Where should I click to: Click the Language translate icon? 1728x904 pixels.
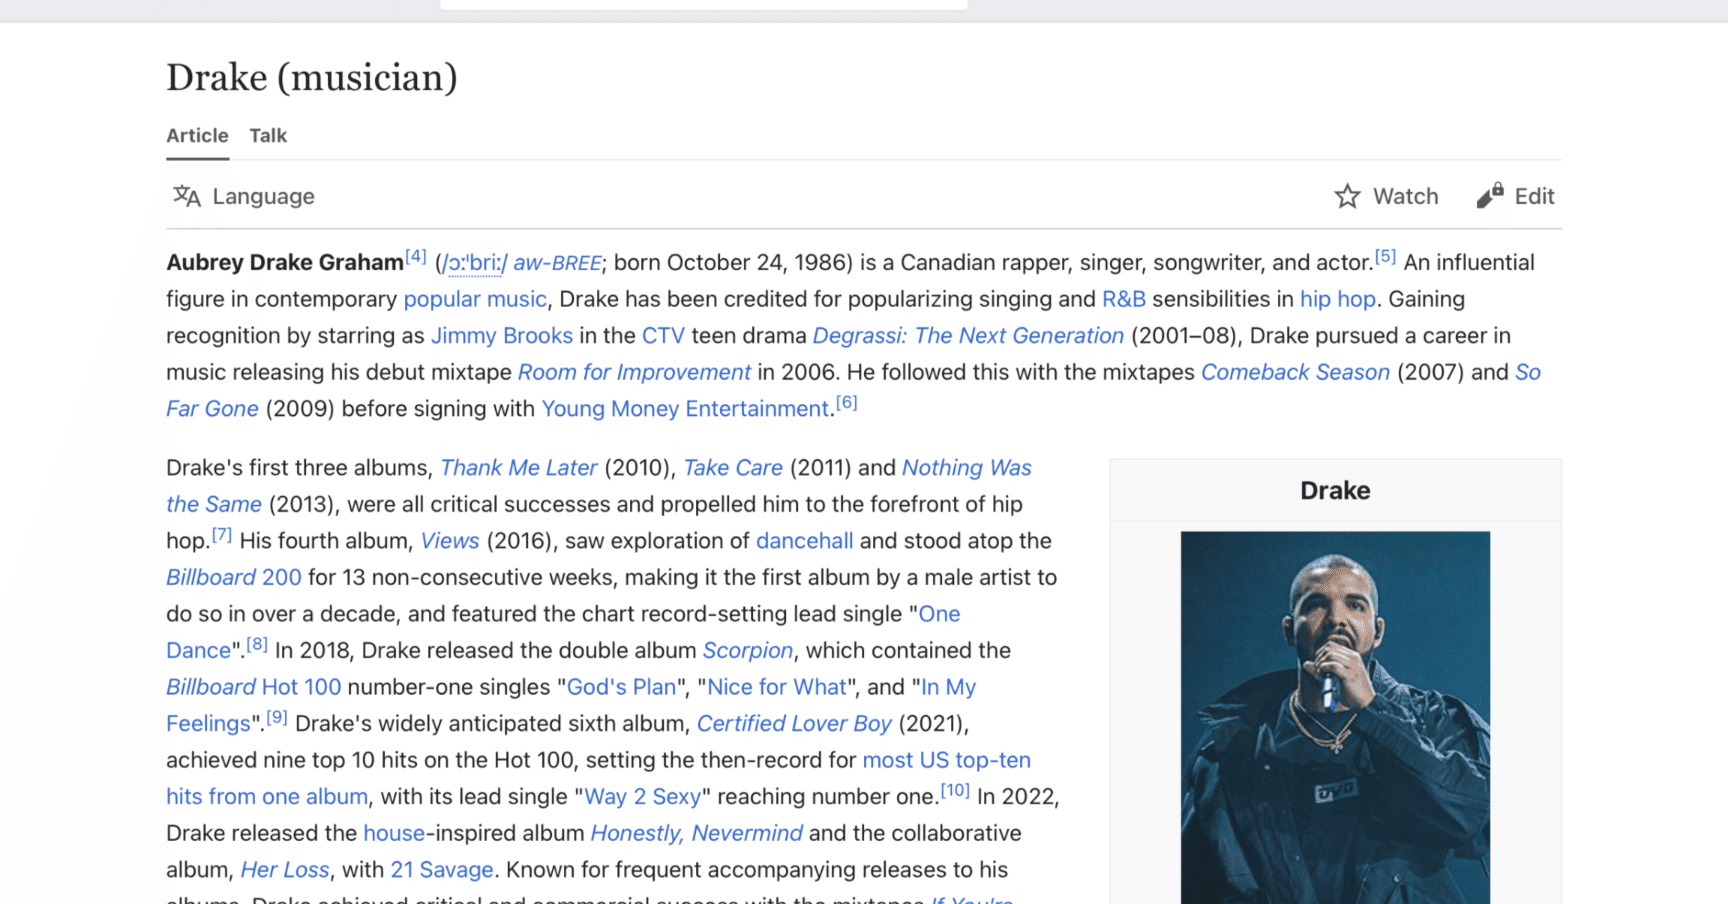click(187, 196)
